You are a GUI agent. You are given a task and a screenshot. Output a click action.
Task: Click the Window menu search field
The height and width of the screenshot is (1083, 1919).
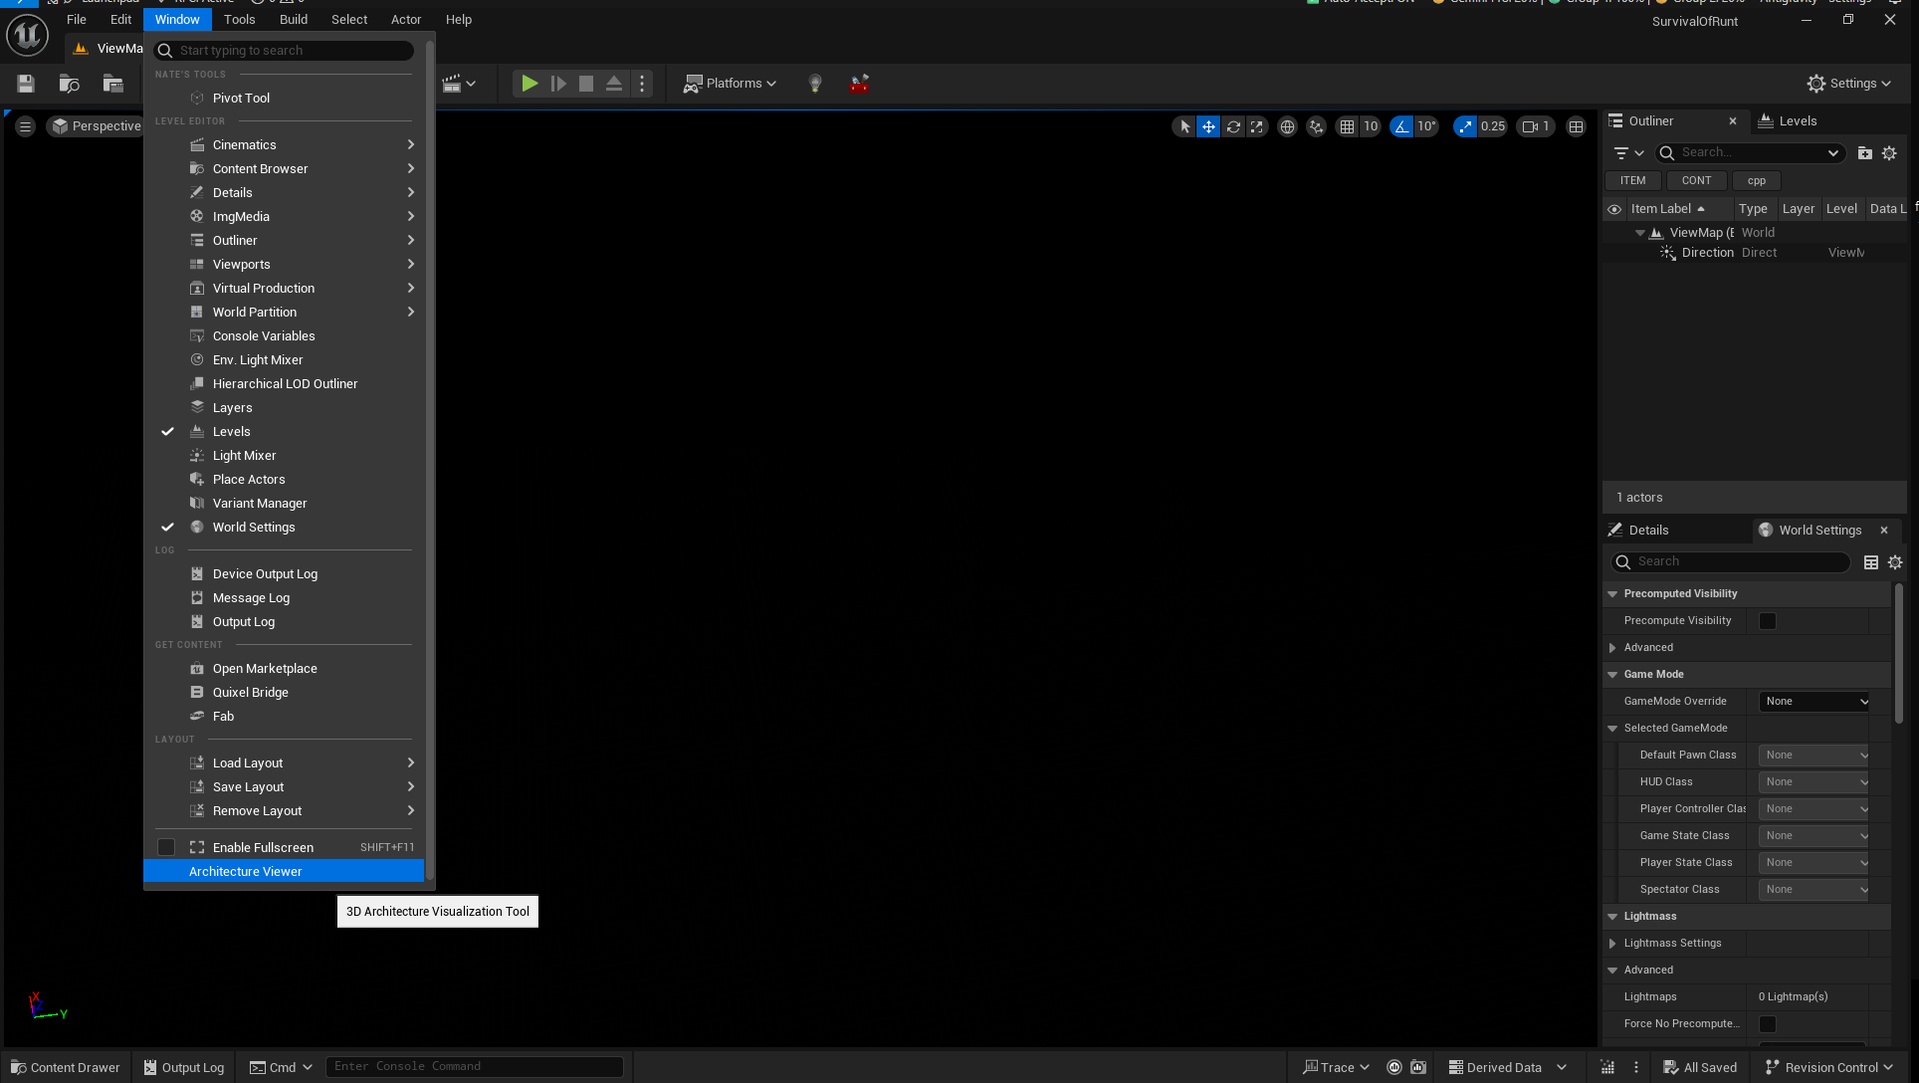[x=284, y=50]
